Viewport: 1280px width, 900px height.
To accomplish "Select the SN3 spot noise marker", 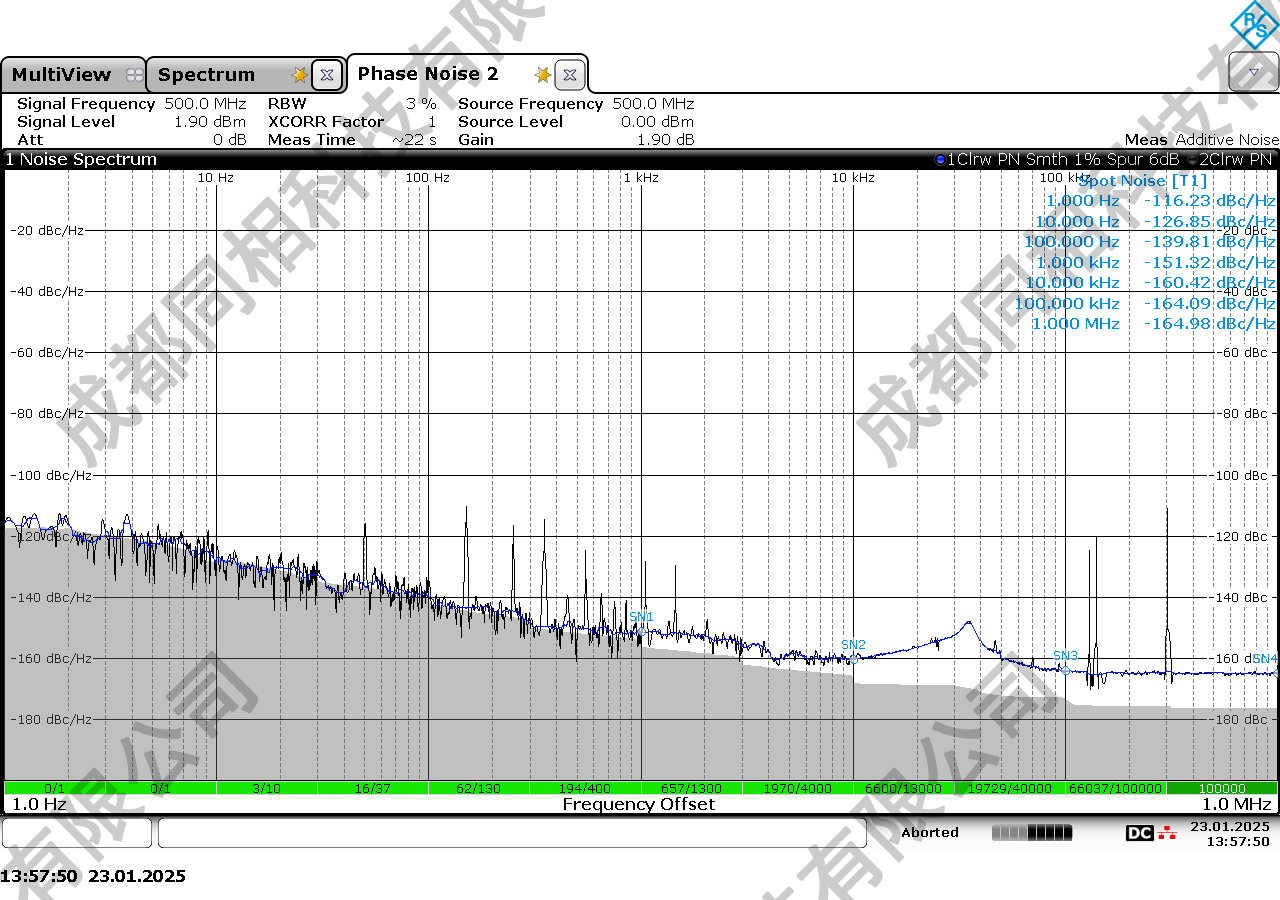I will [1065, 656].
